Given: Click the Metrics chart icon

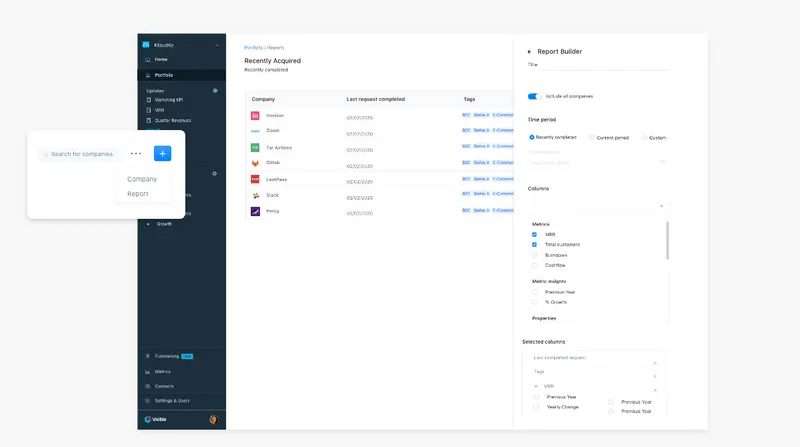Looking at the screenshot, I should tap(148, 371).
